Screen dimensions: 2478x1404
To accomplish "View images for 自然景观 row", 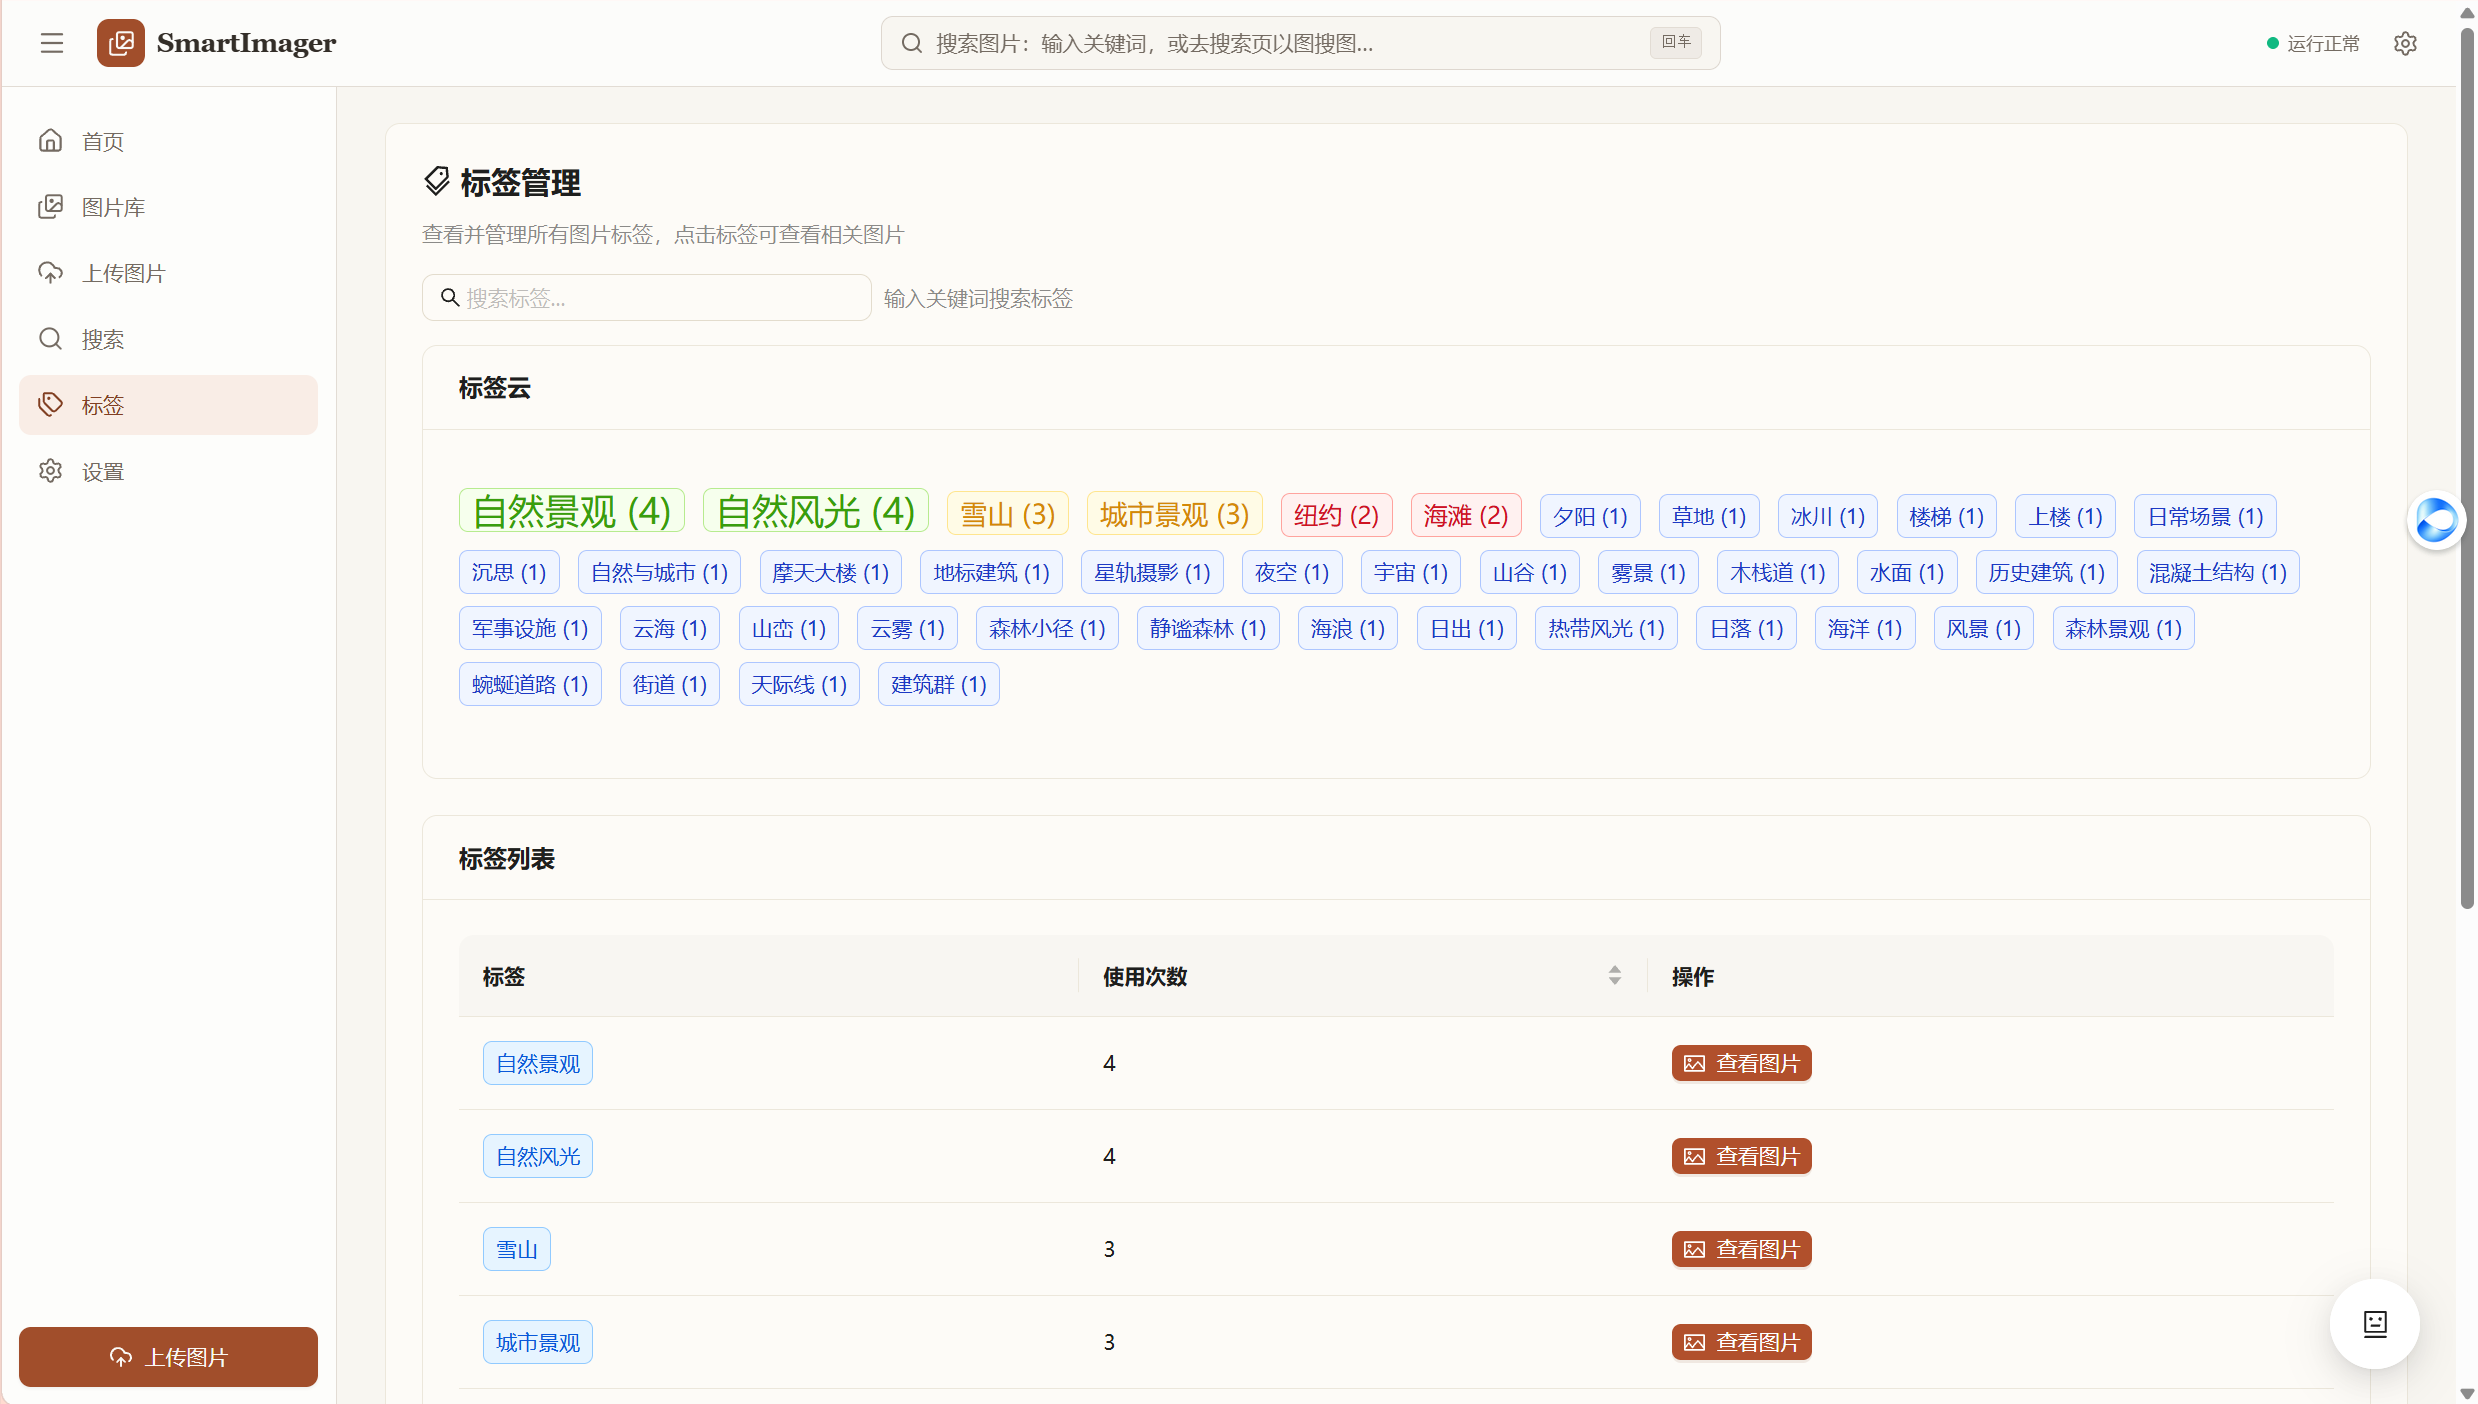I will 1741,1063.
